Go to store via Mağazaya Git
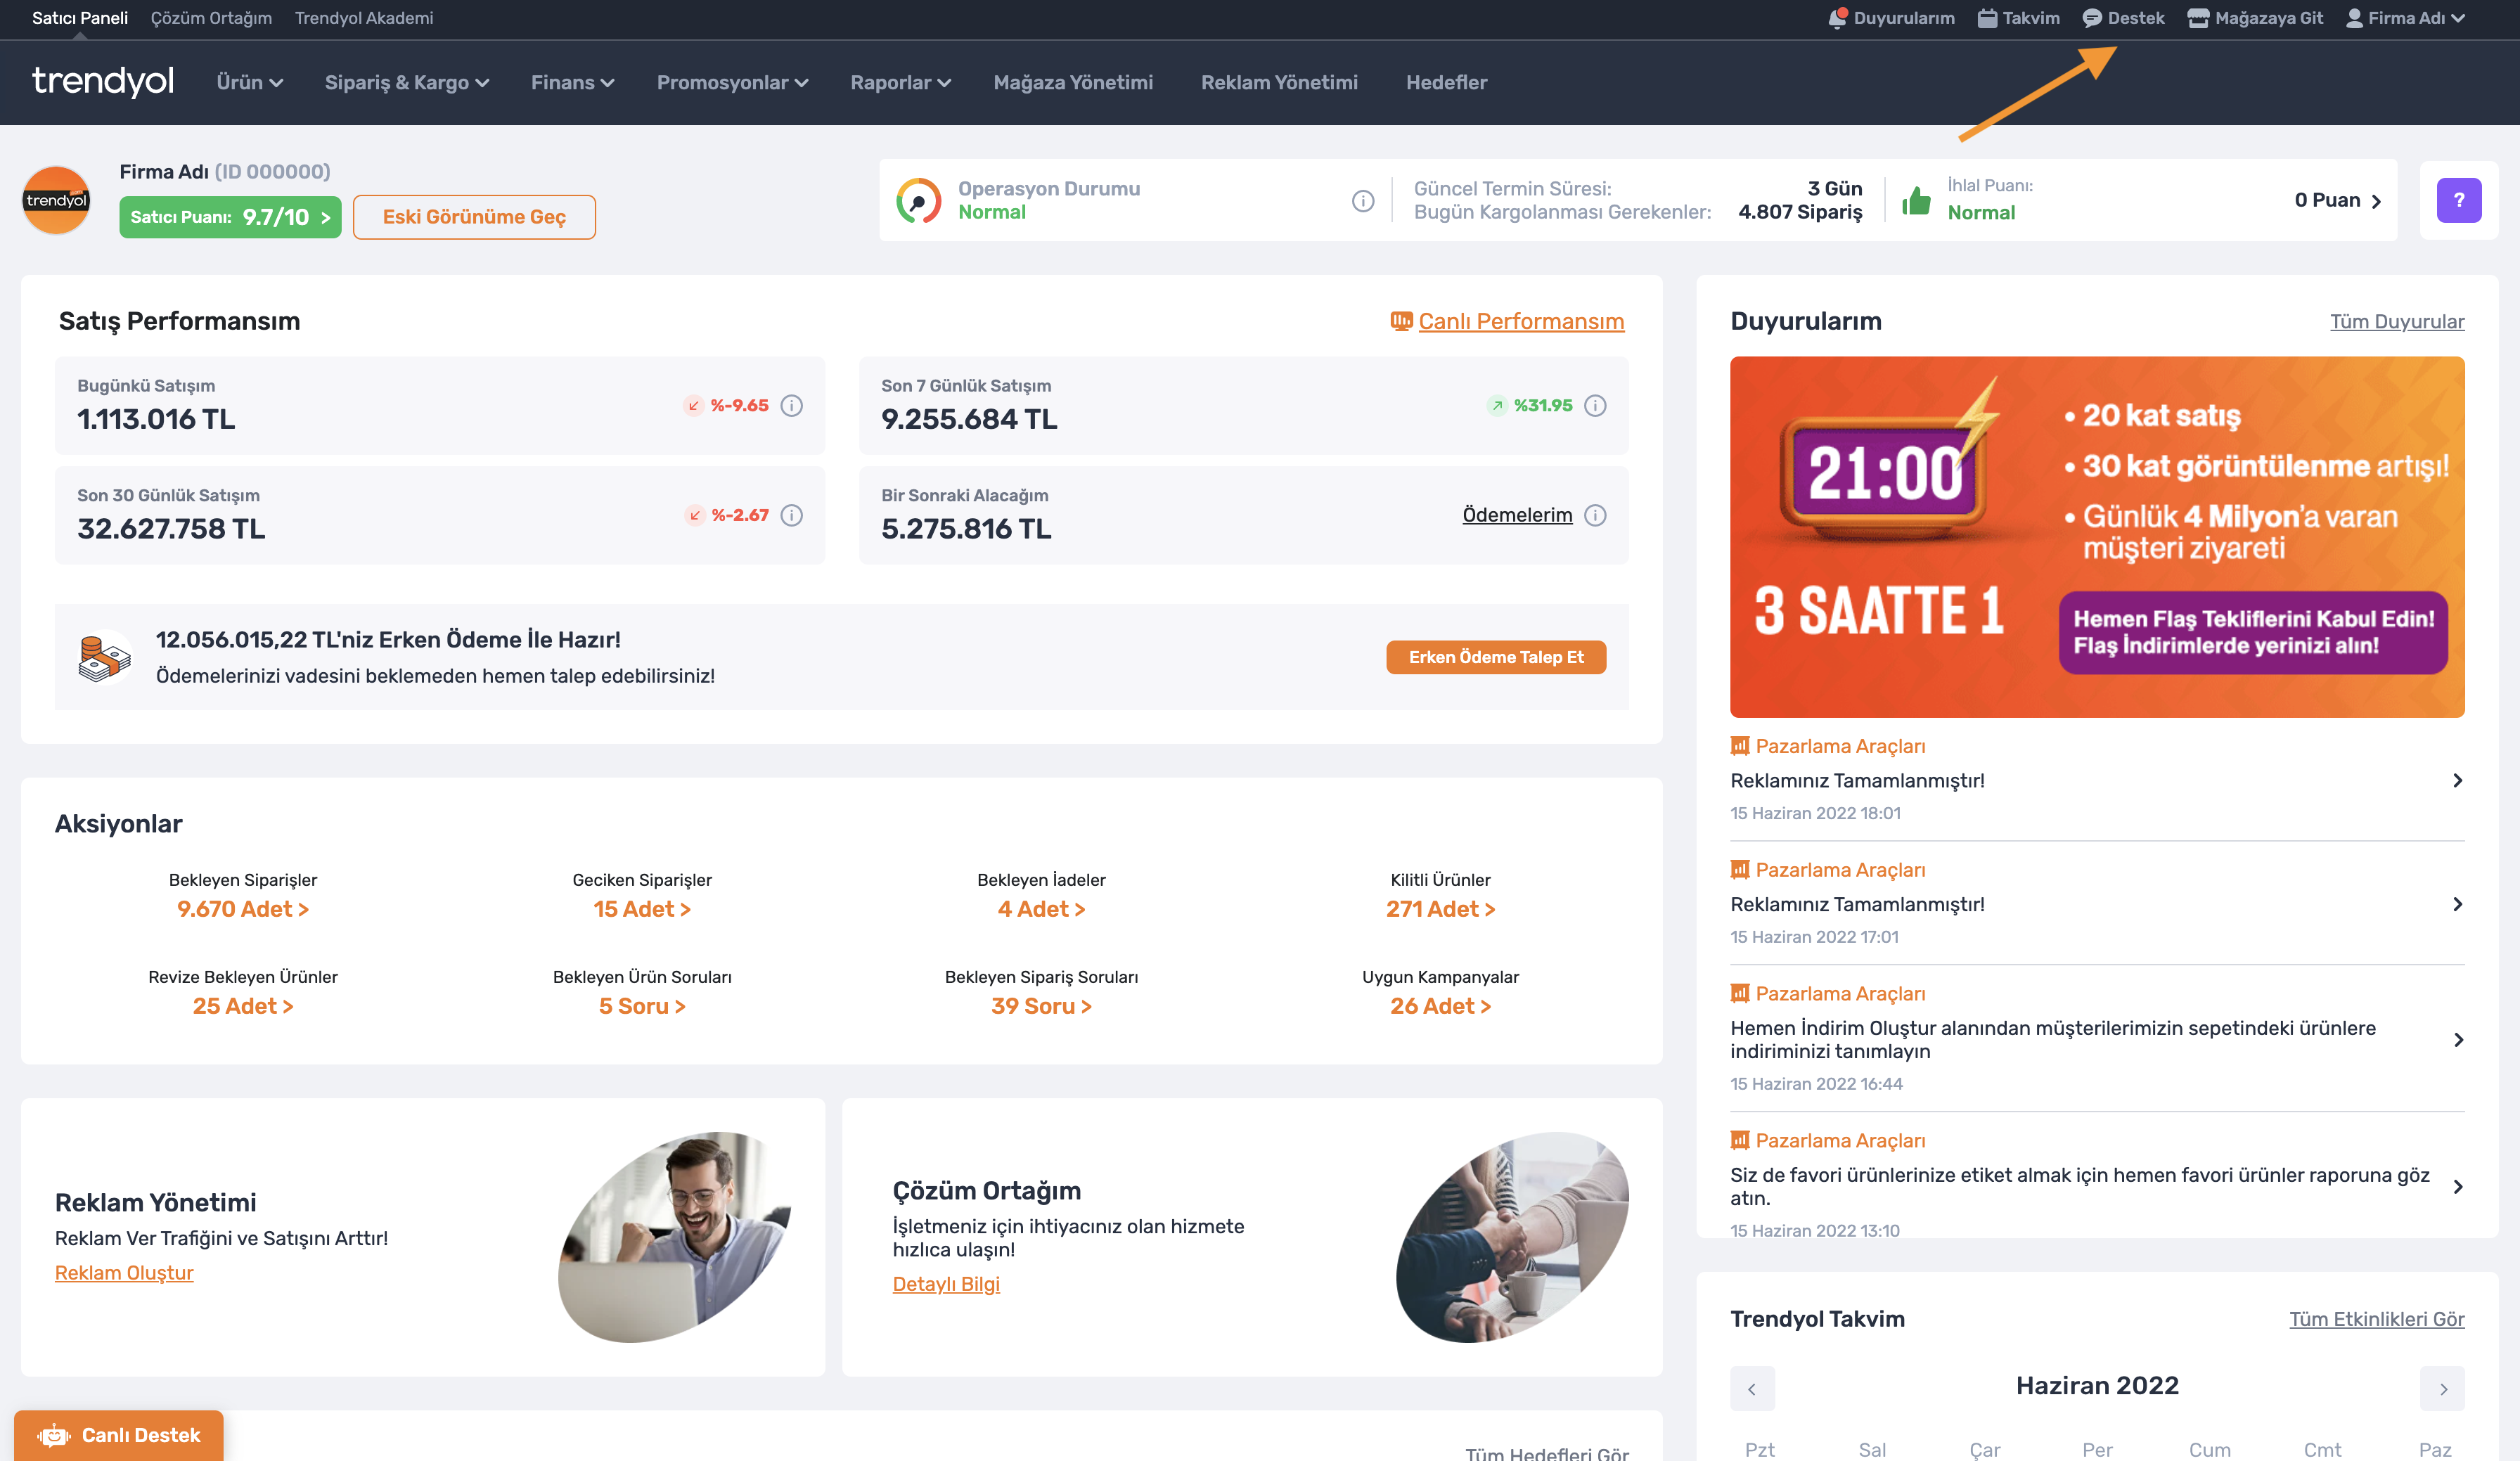Image resolution: width=2520 pixels, height=1461 pixels. coord(2255,18)
